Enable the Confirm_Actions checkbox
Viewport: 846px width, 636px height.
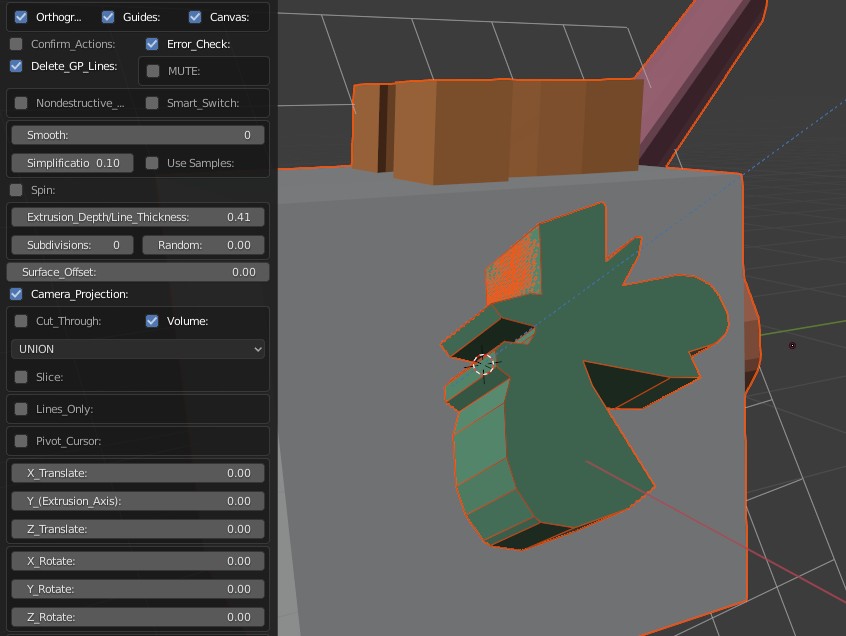pos(17,44)
